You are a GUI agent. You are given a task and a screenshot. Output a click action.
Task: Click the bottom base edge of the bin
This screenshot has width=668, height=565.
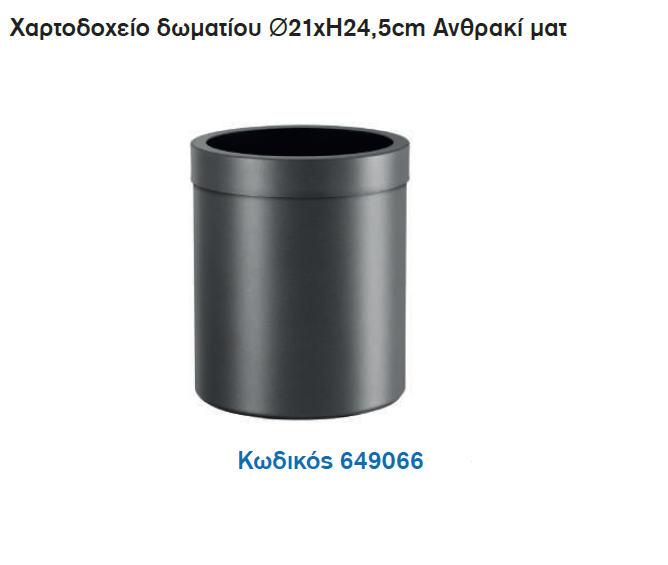click(300, 411)
